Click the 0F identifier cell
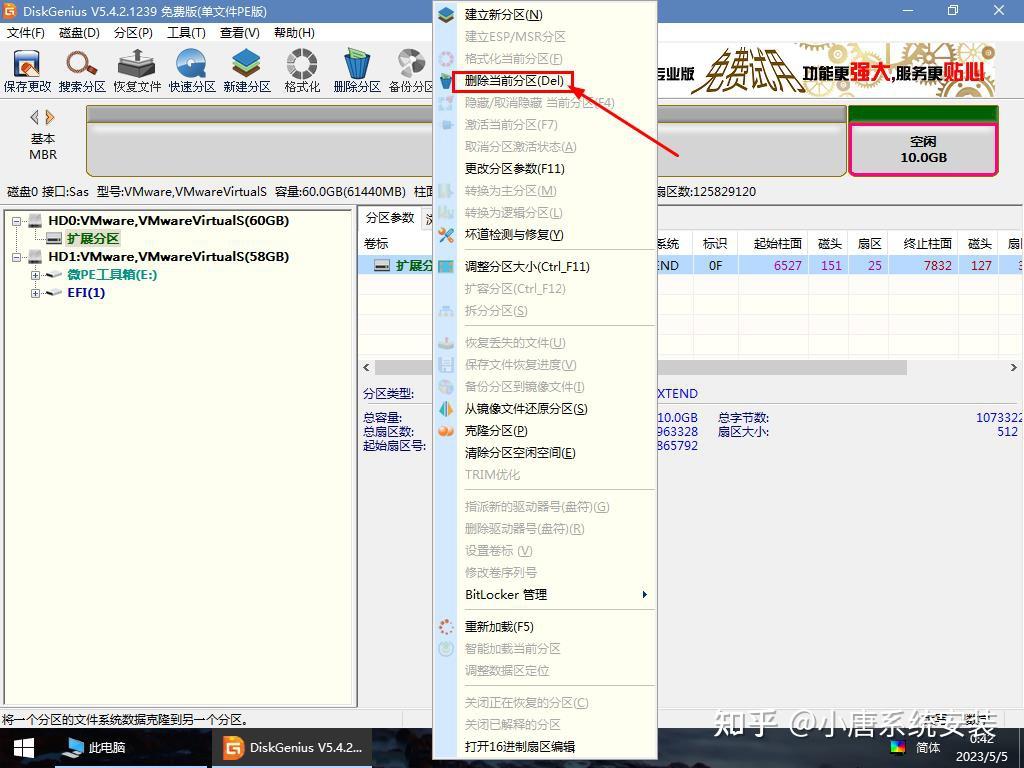1024x768 pixels. pos(715,265)
